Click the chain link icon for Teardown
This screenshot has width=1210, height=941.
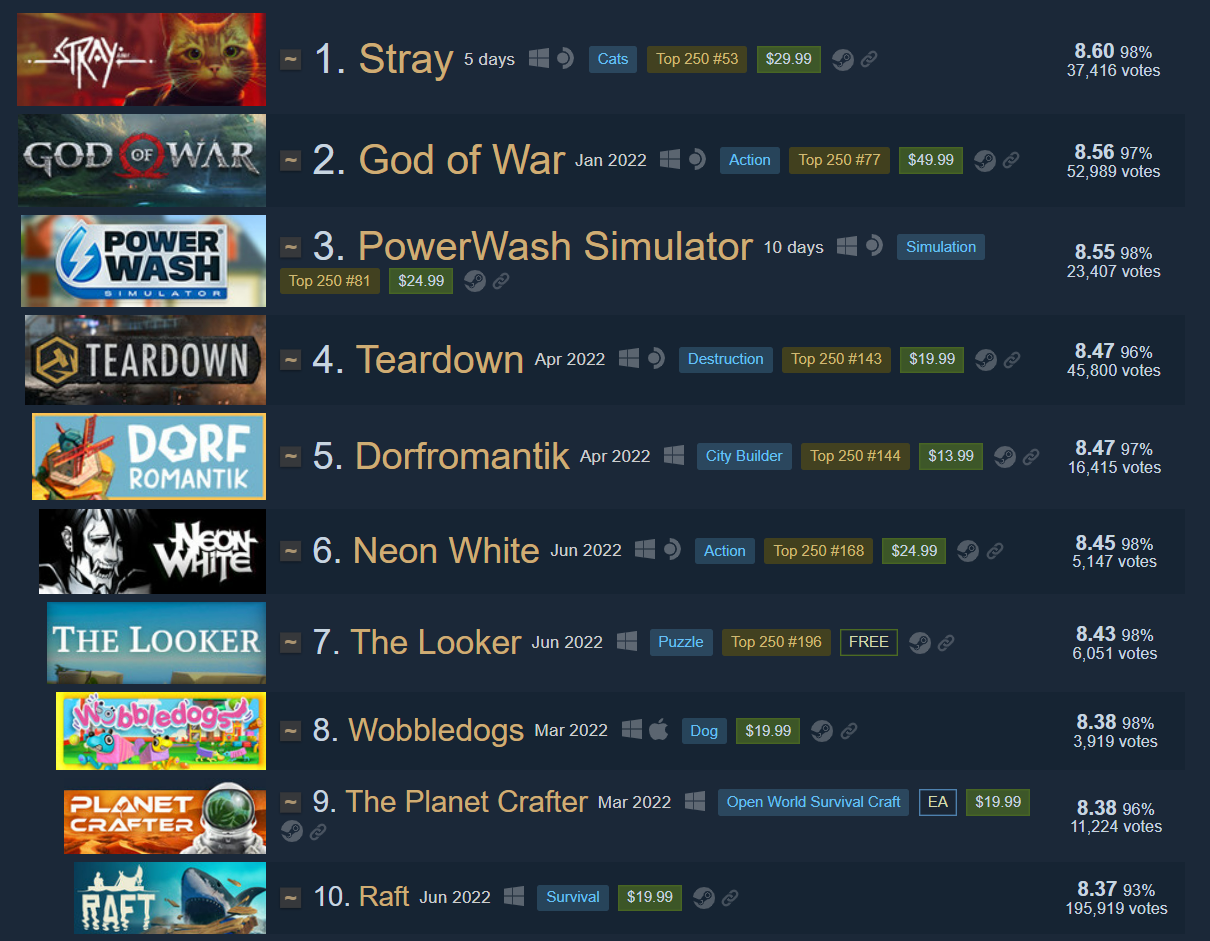click(x=1012, y=359)
